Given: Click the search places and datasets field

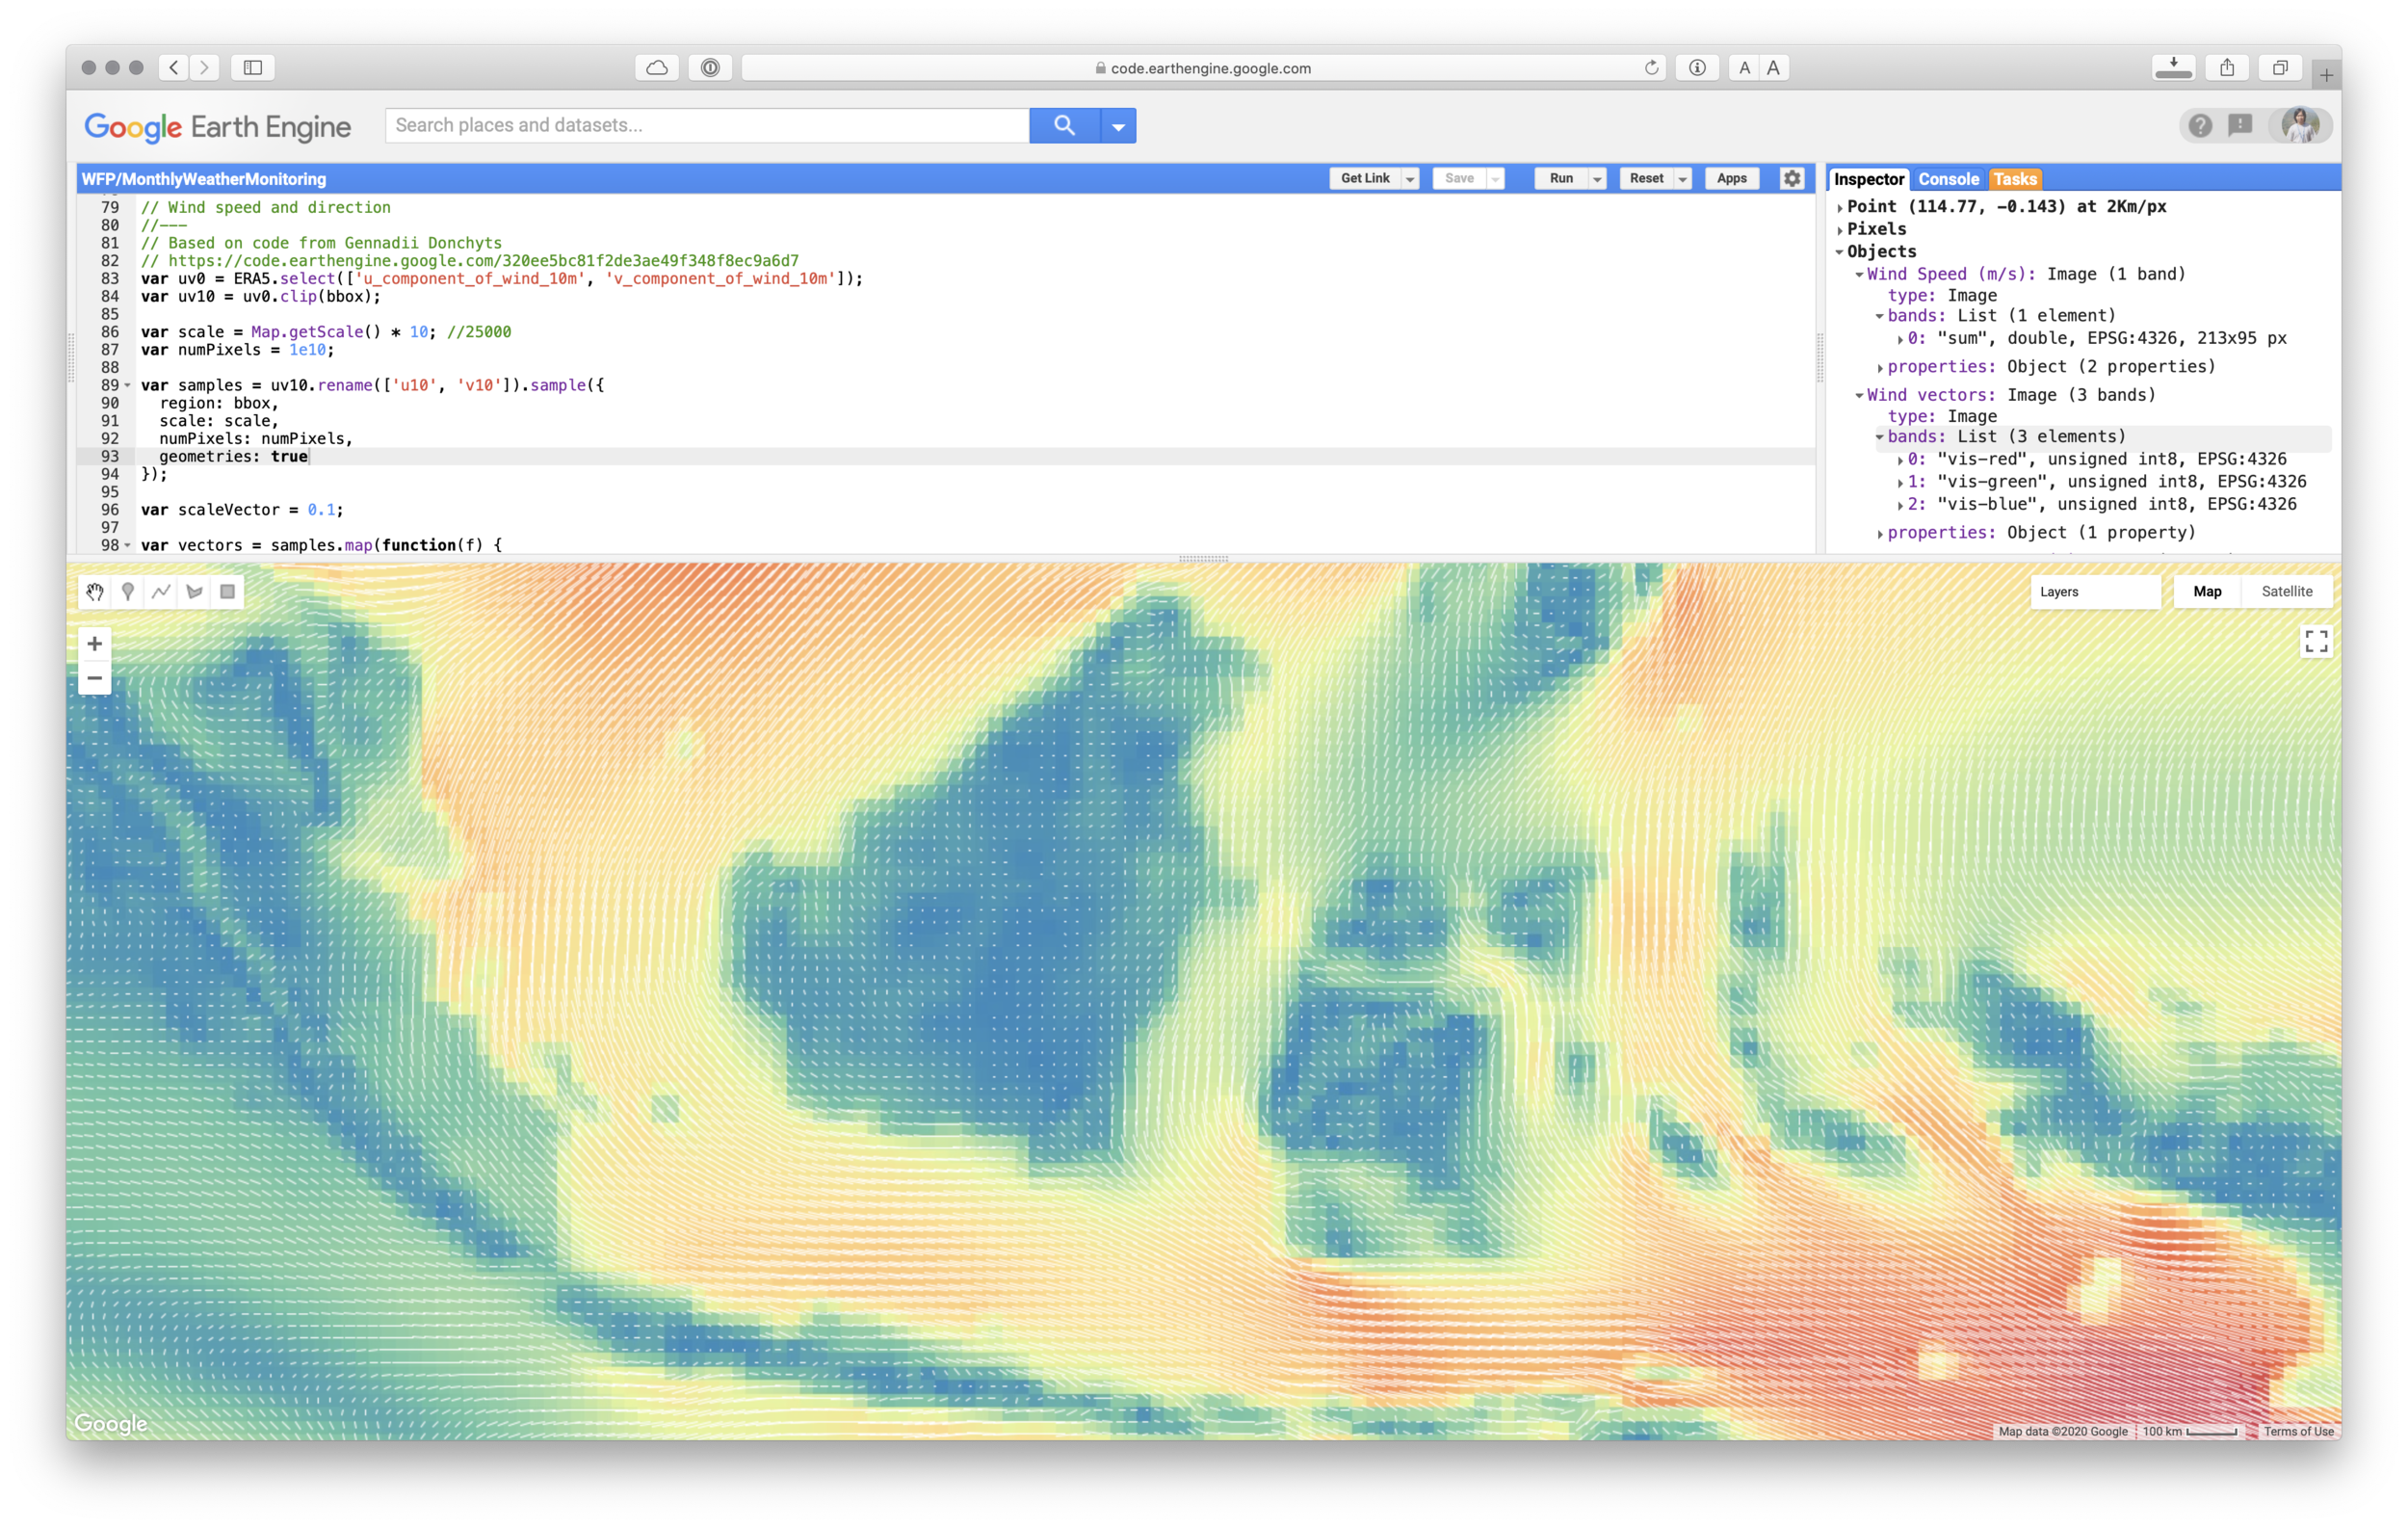Looking at the screenshot, I should pos(706,126).
